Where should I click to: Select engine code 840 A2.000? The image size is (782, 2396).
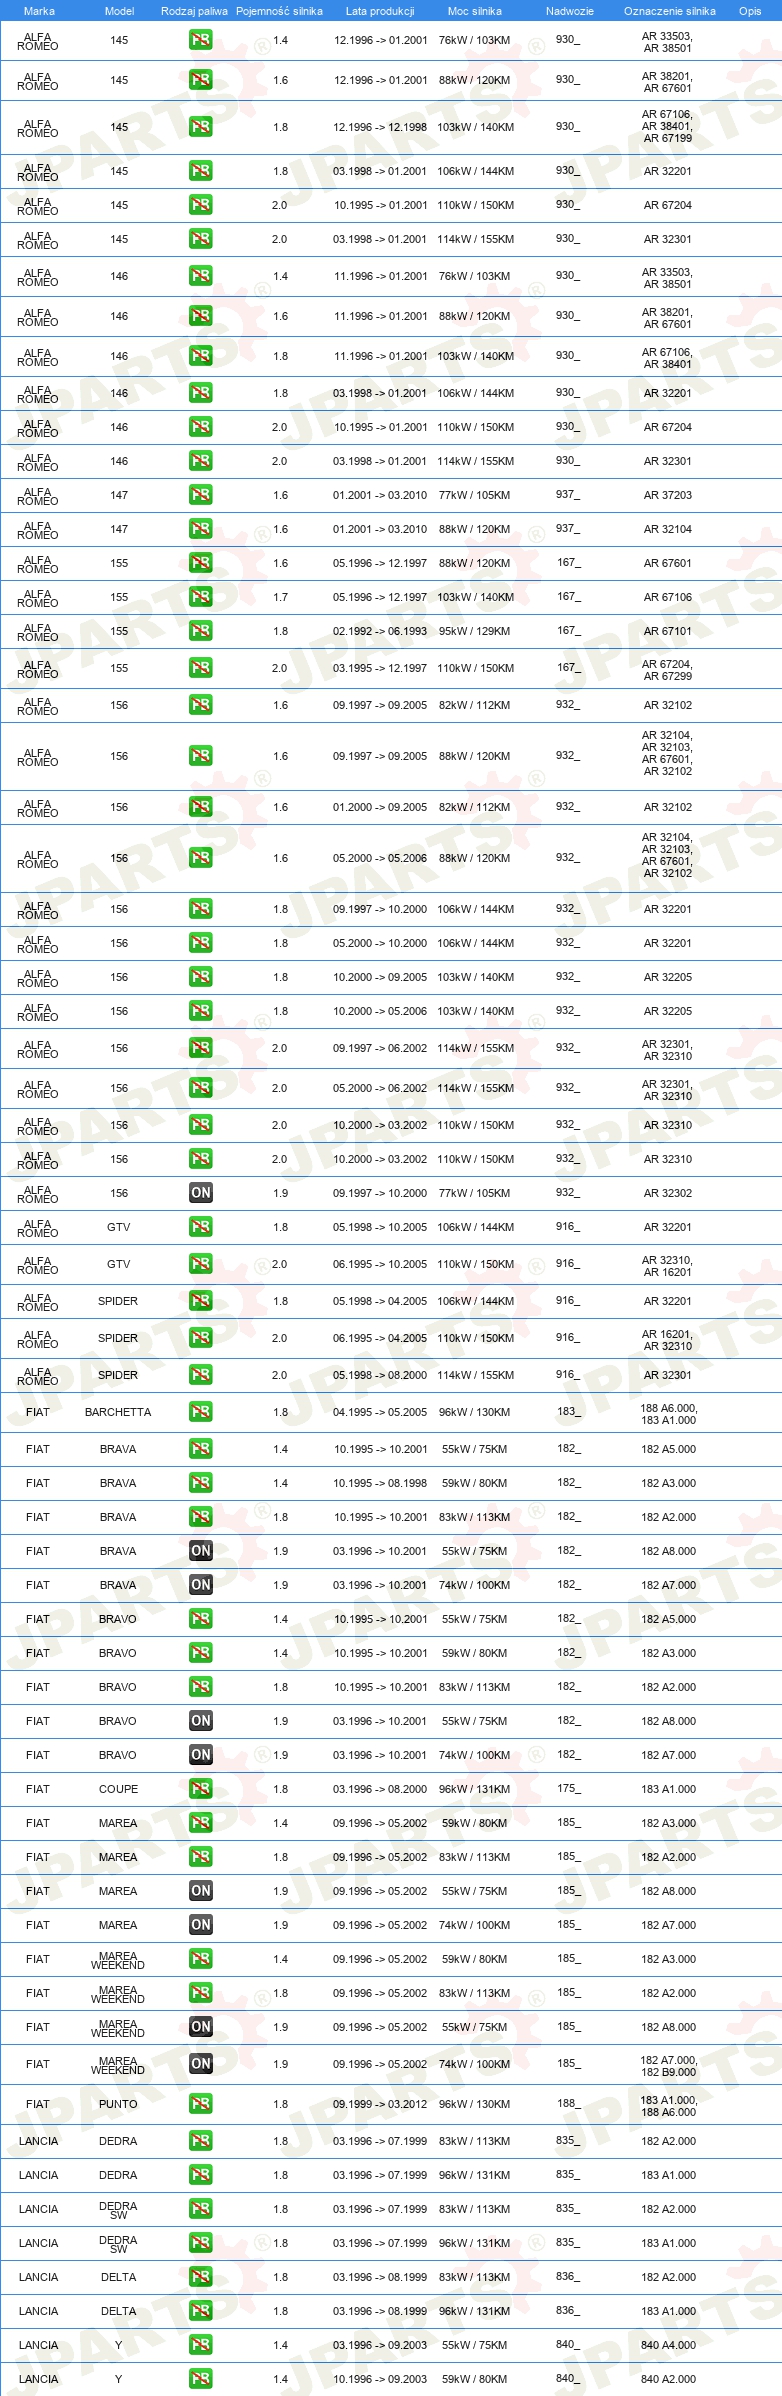click(x=668, y=2379)
